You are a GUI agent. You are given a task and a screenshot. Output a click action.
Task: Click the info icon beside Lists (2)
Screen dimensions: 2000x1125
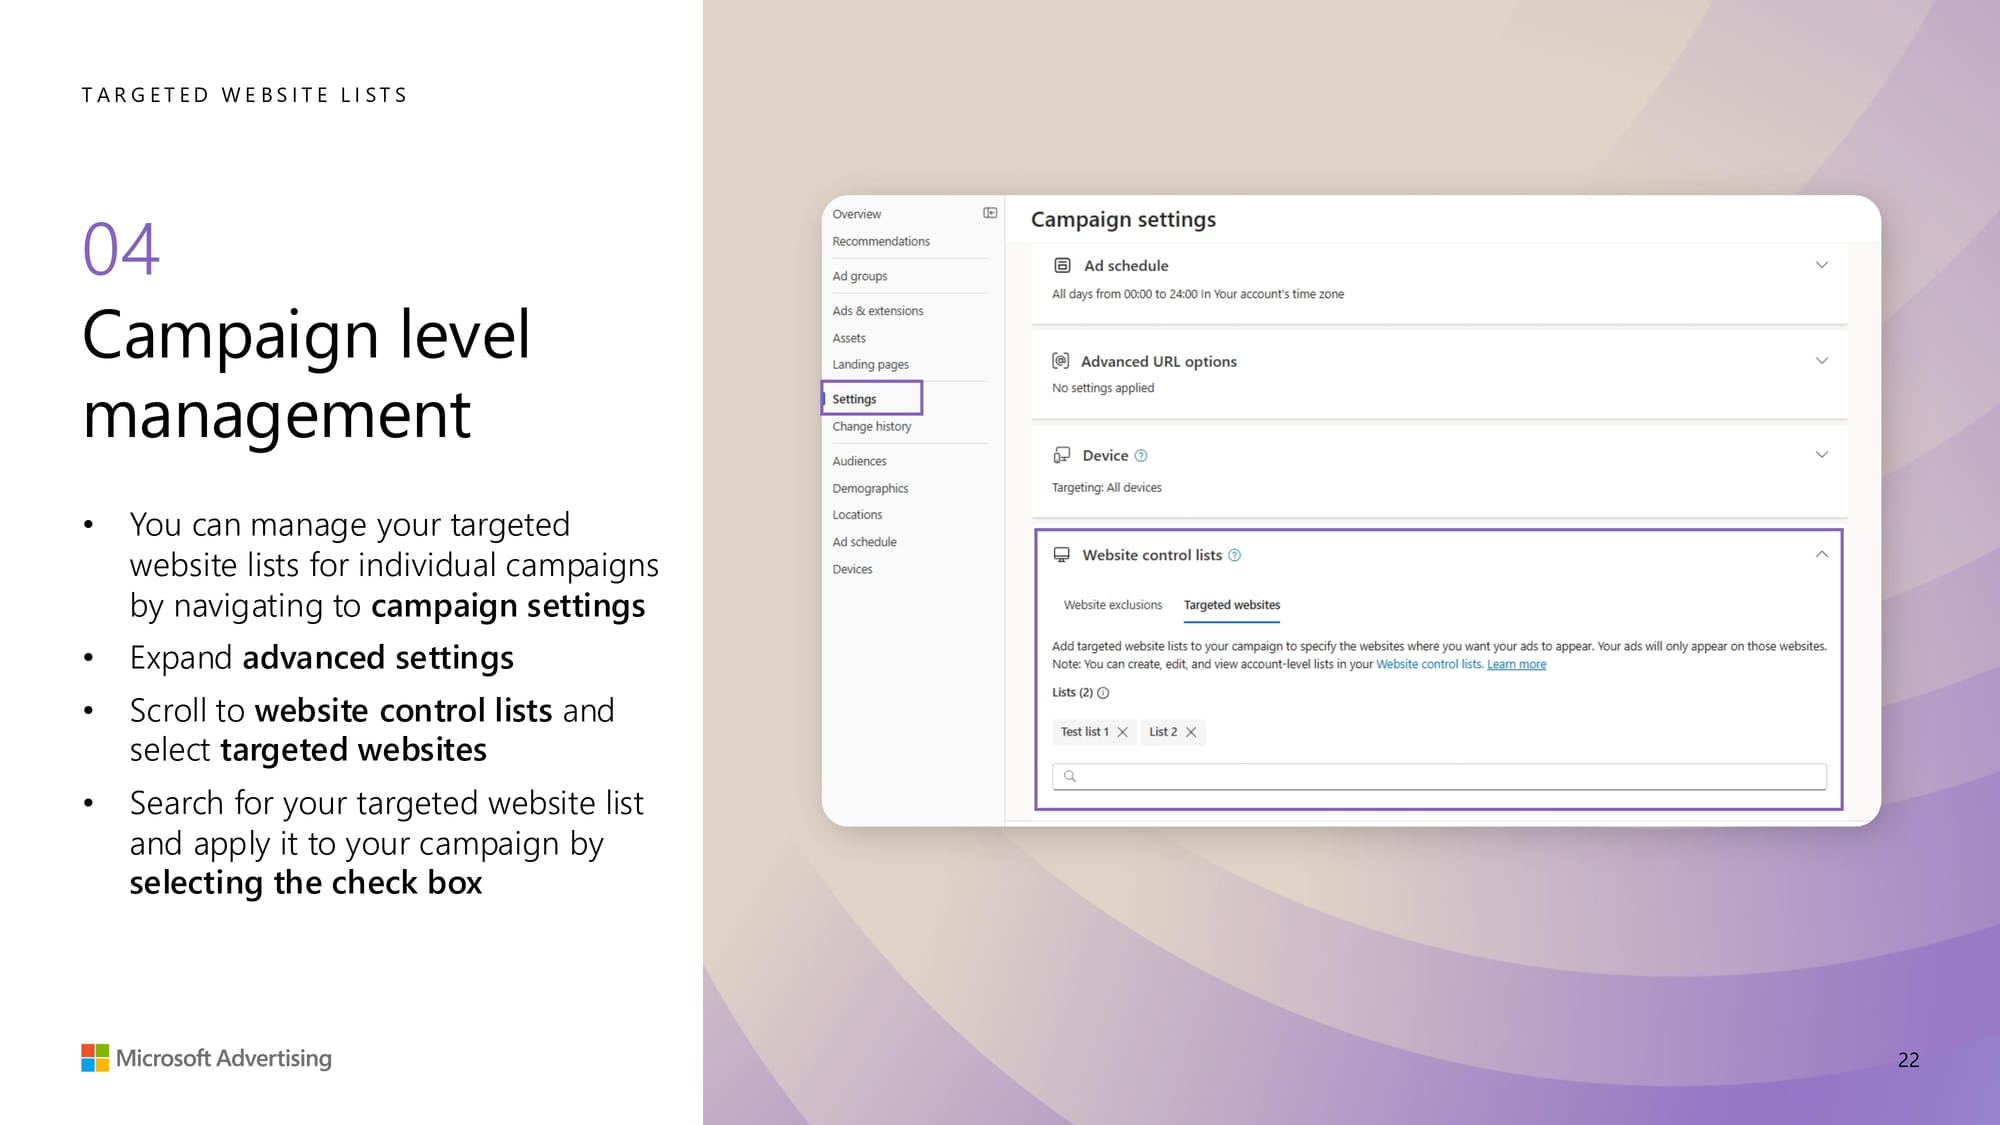[1103, 693]
